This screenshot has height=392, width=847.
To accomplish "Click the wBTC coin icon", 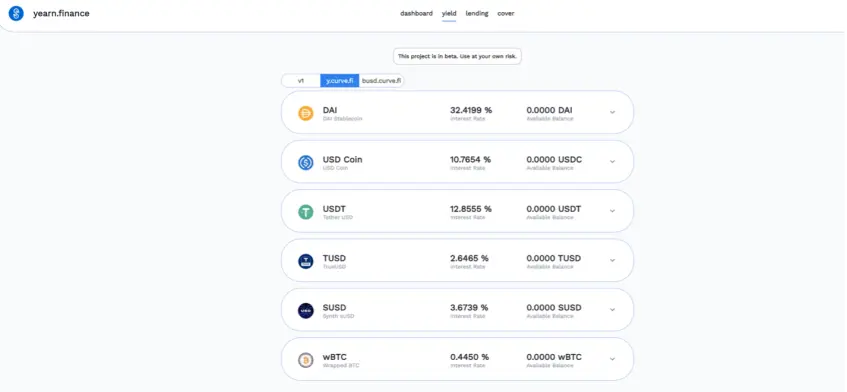I will pyautogui.click(x=306, y=360).
